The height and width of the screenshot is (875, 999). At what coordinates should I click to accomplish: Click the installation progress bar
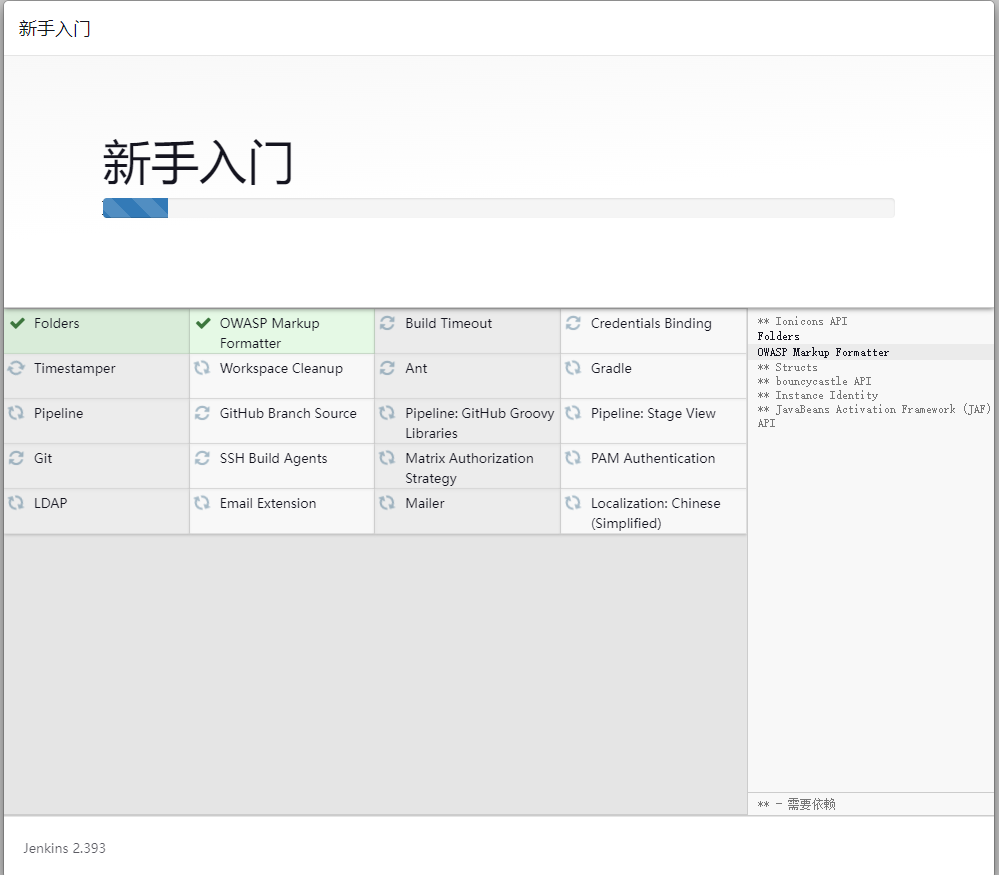[498, 208]
